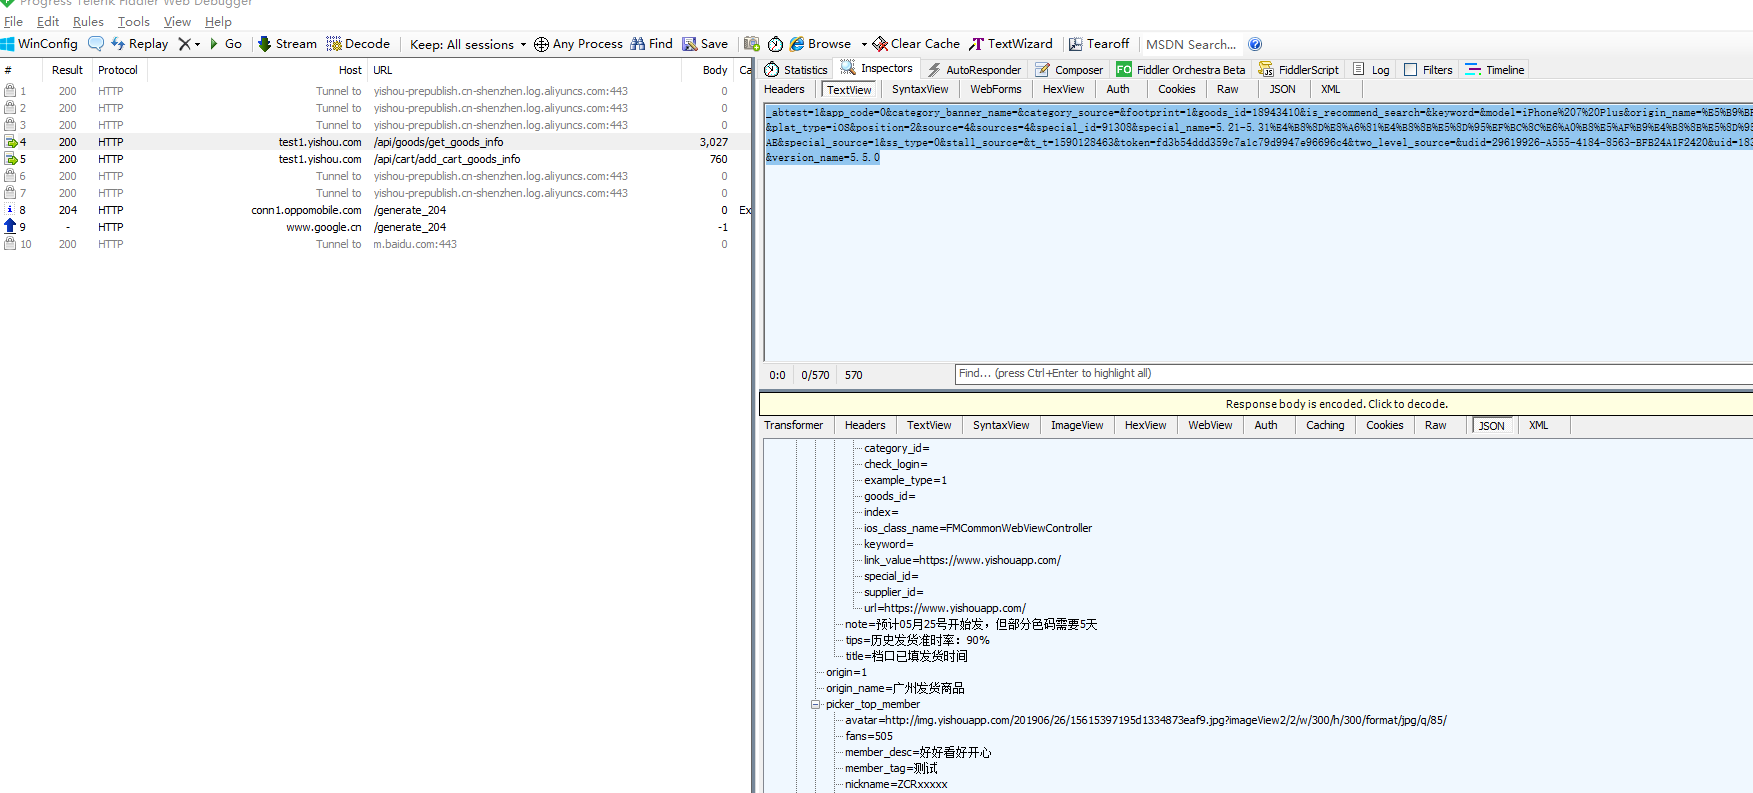Viewport: 1753px width, 793px height.
Task: Open the Timeline tab
Action: 1495,70
